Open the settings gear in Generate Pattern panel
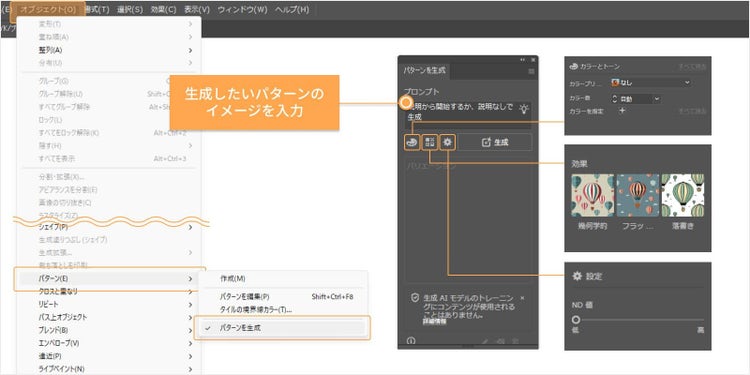This screenshot has height=375, width=750. (x=448, y=142)
